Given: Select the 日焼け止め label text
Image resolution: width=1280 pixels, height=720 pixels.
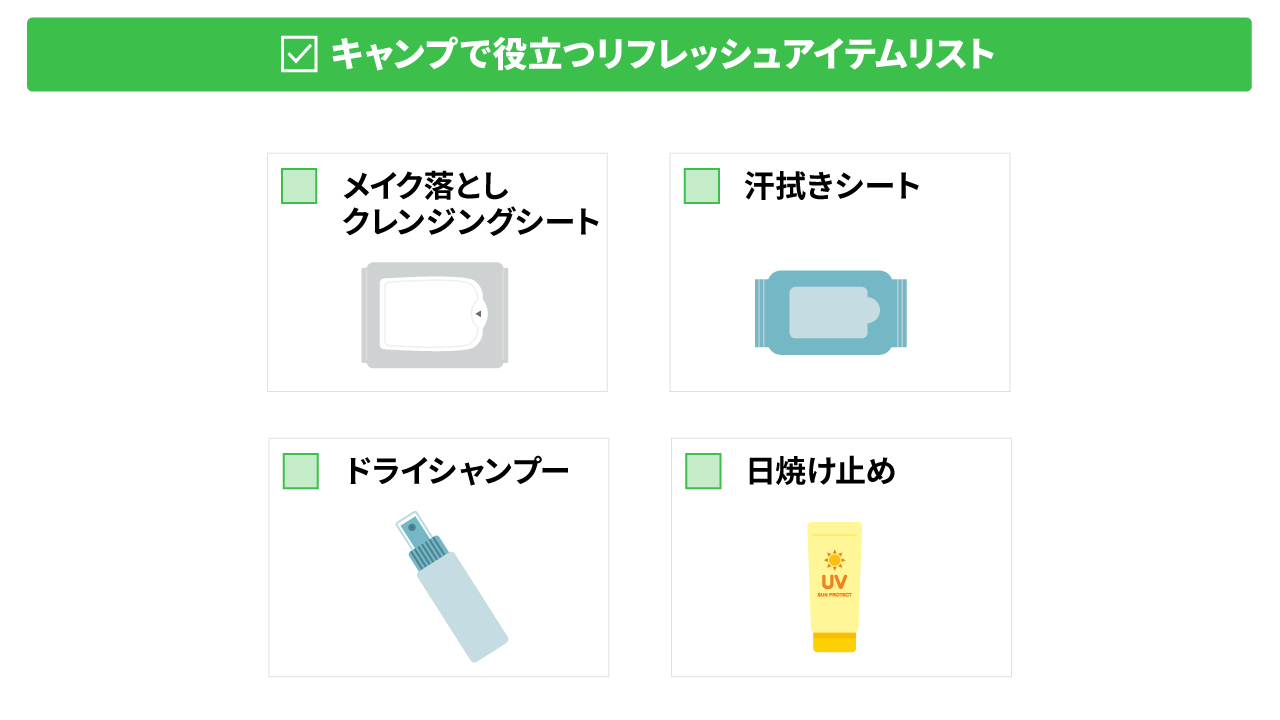Looking at the screenshot, I should tap(821, 471).
